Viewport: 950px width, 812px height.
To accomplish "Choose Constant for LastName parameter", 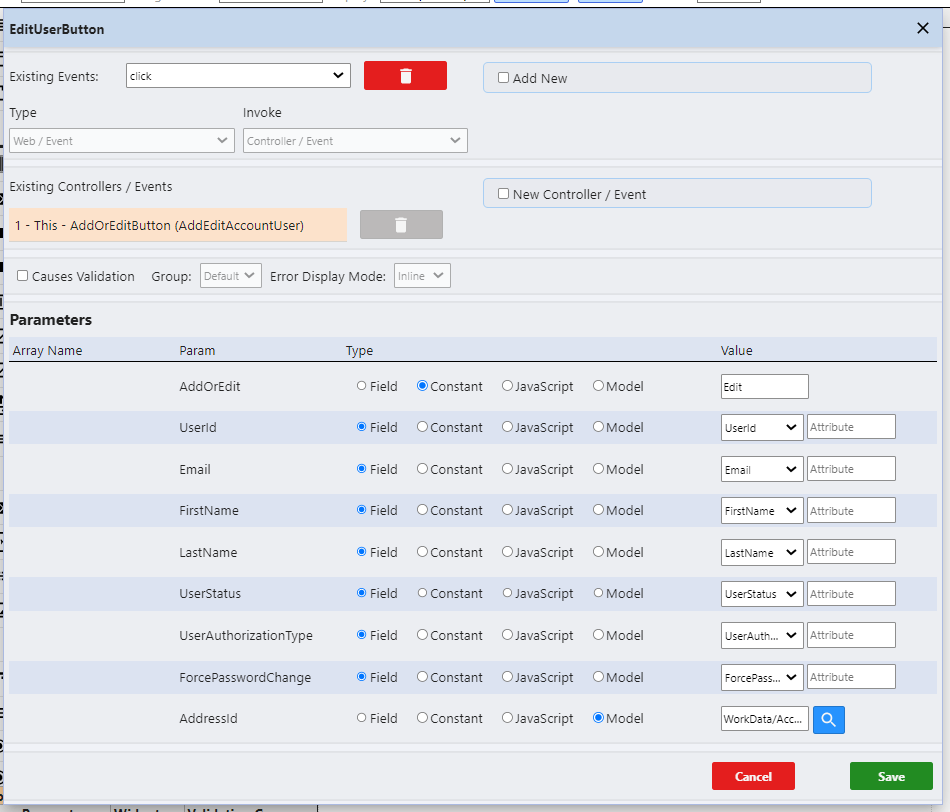I will [x=422, y=551].
